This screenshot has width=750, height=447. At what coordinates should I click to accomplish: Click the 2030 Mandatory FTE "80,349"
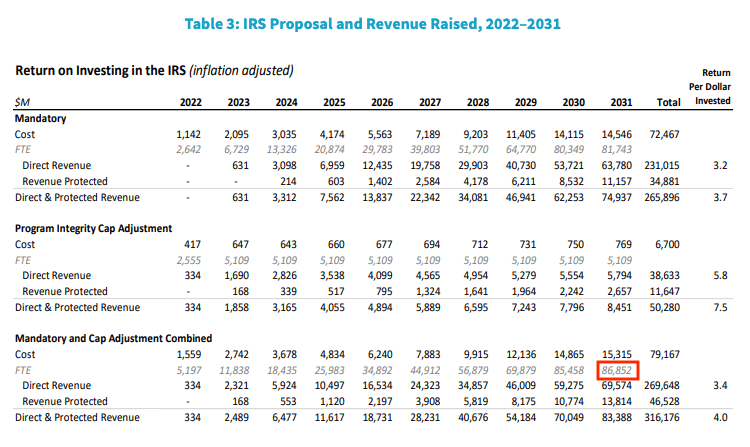[569, 150]
